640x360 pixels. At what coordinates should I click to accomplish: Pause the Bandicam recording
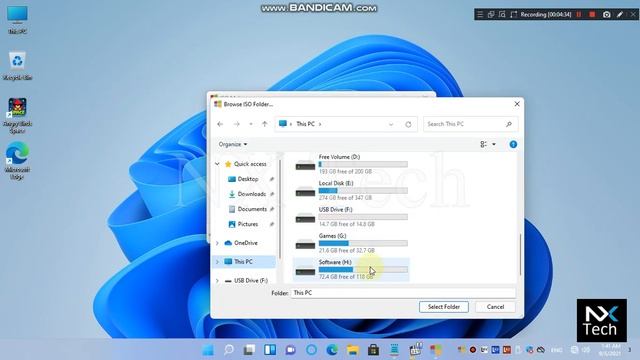[x=579, y=15]
